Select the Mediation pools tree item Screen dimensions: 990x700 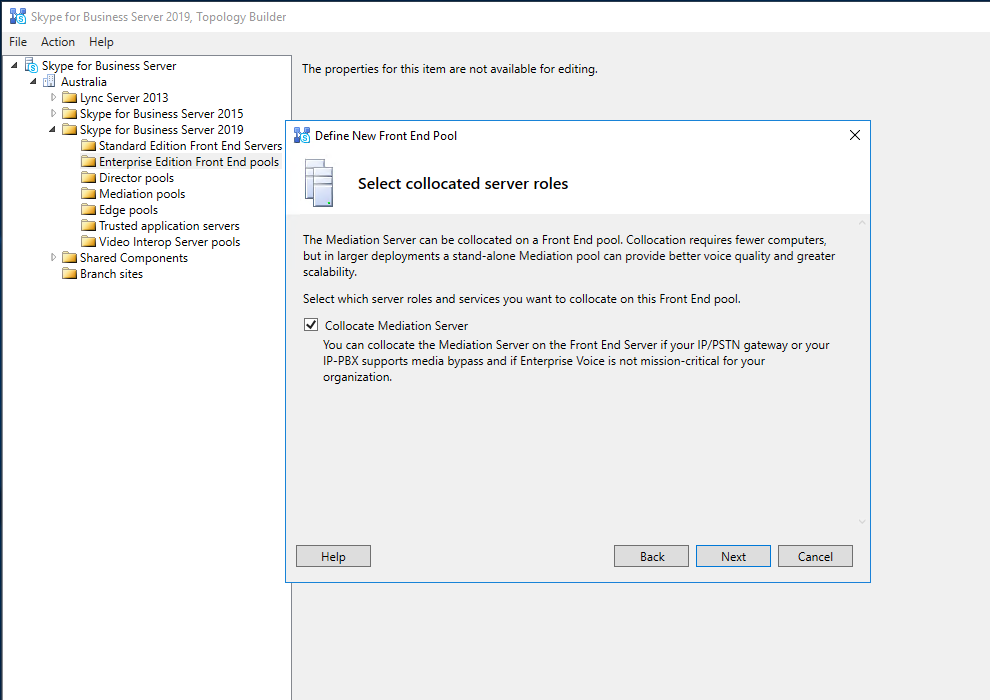tap(141, 194)
